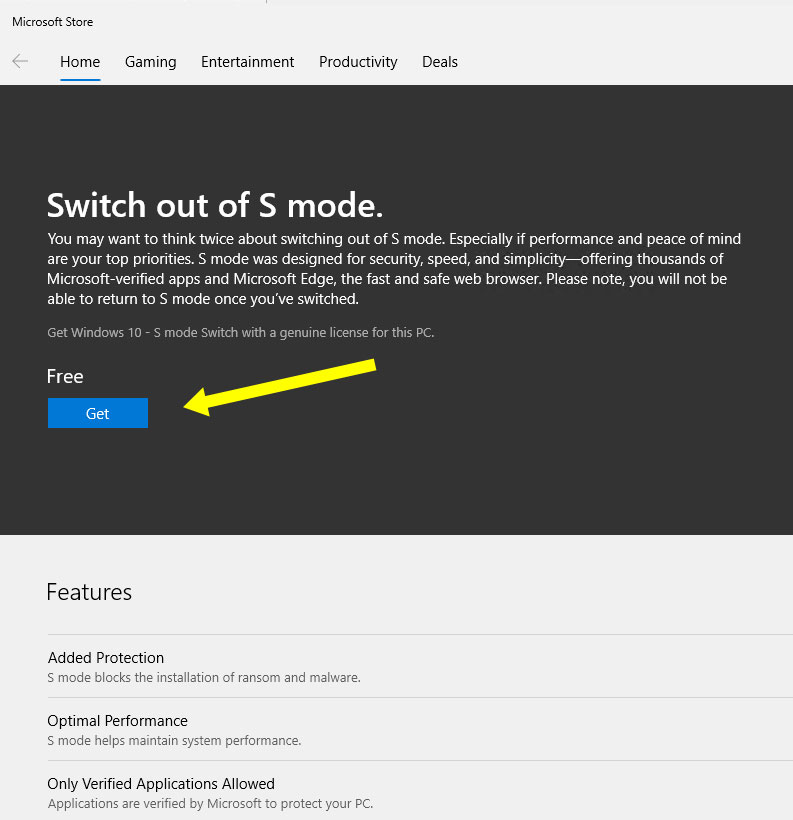
Task: Click the 'Get Windows 10 - S mode Switch' license text
Action: 241,333
